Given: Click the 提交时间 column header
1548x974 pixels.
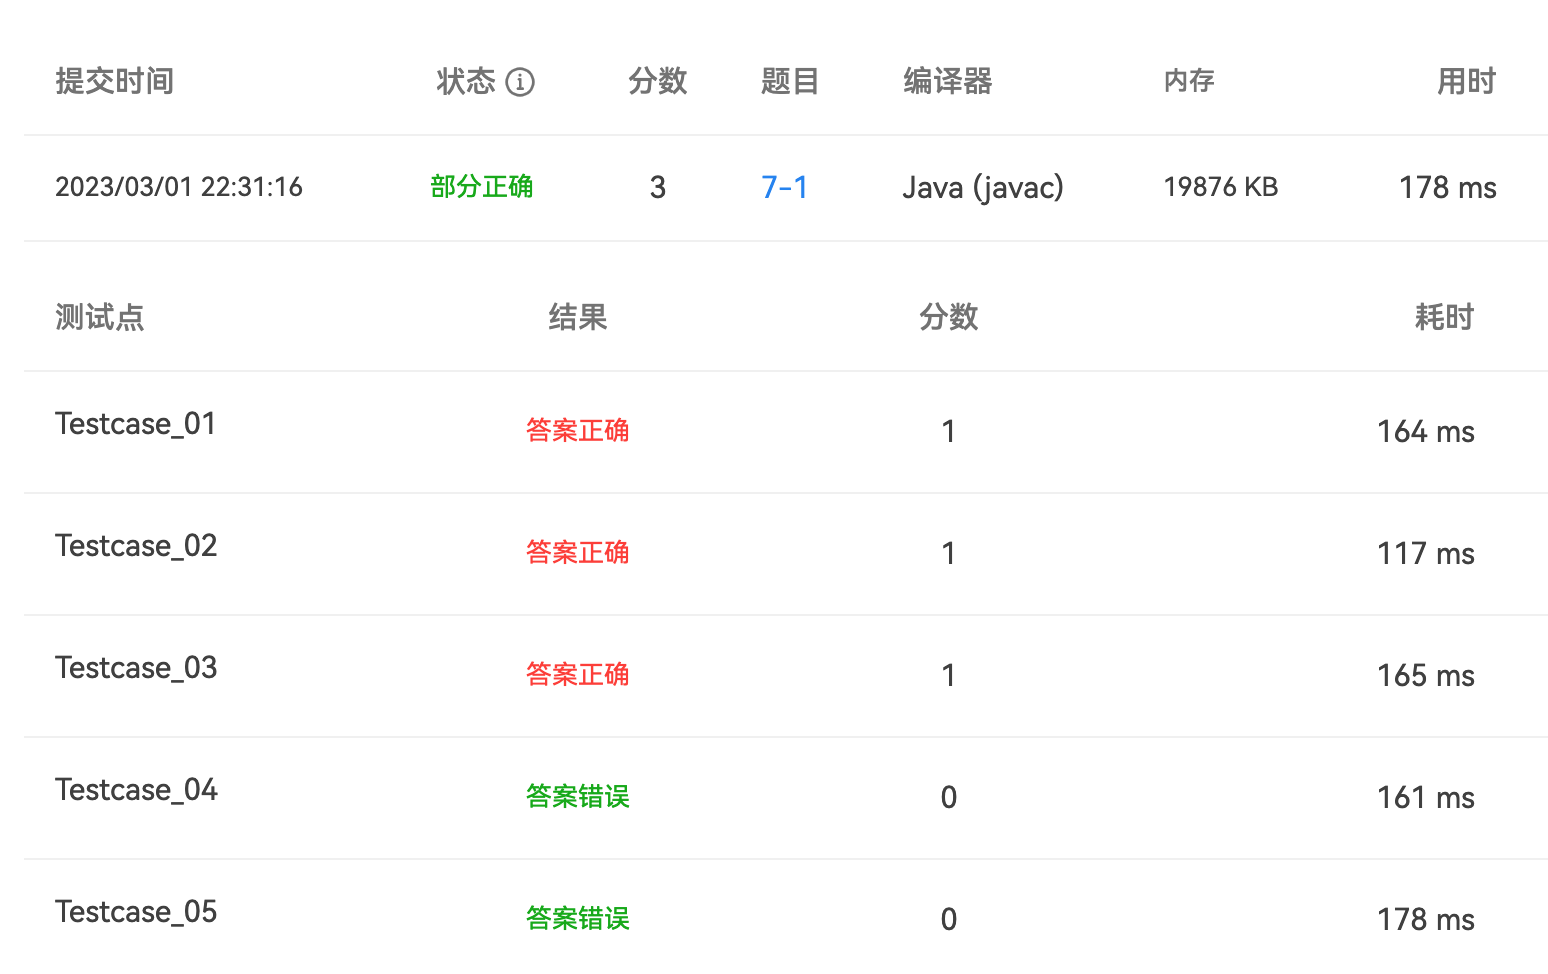Looking at the screenshot, I should click(115, 81).
